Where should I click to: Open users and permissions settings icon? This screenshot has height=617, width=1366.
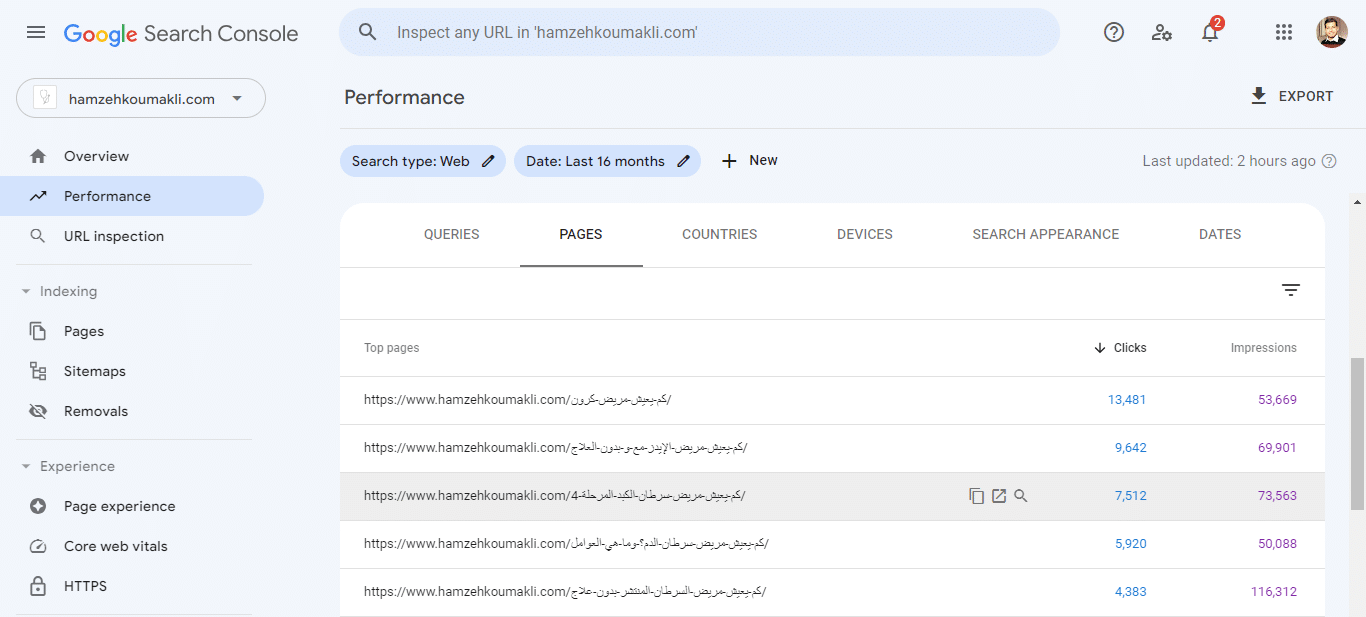tap(1161, 33)
